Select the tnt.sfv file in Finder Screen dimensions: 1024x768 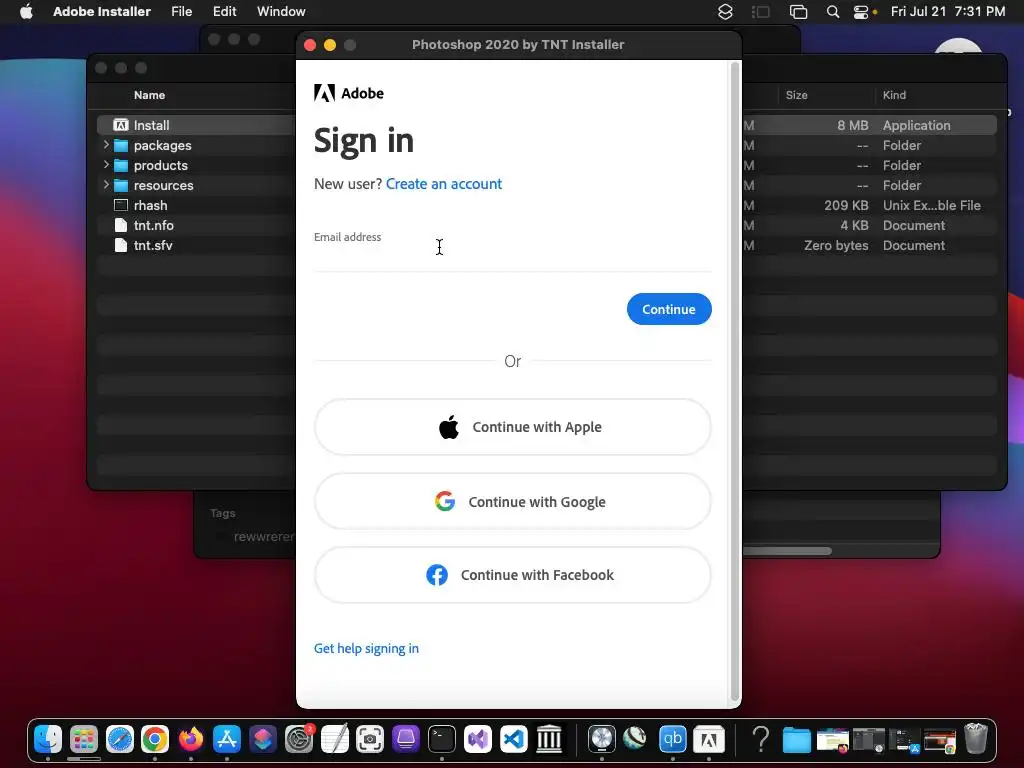153,245
